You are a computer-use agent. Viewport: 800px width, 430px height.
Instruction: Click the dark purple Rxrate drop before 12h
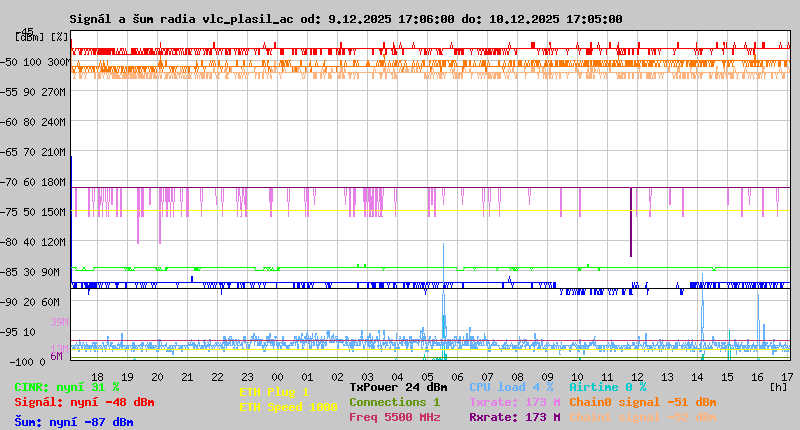[x=631, y=222]
